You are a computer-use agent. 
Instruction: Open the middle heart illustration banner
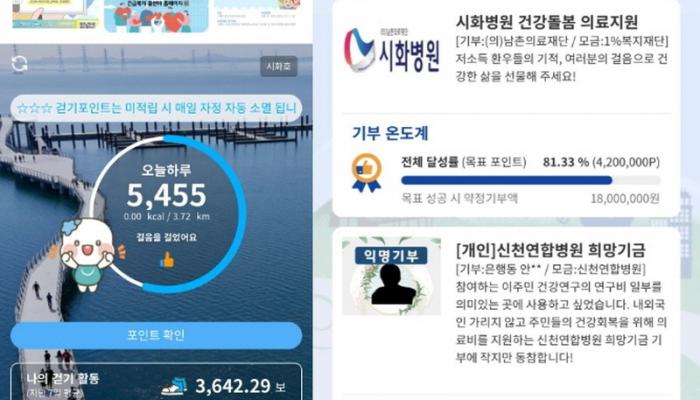[156, 16]
